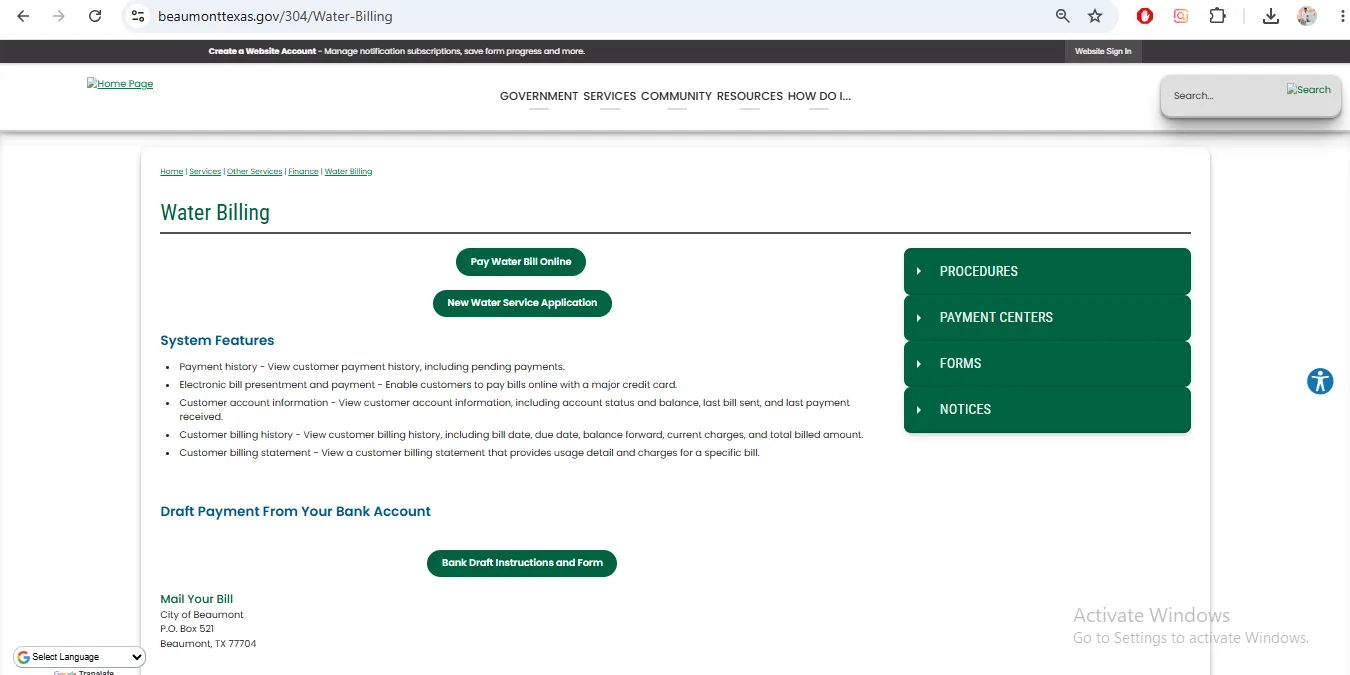
Task: Expand the PROCEDURES panel
Action: click(1047, 271)
